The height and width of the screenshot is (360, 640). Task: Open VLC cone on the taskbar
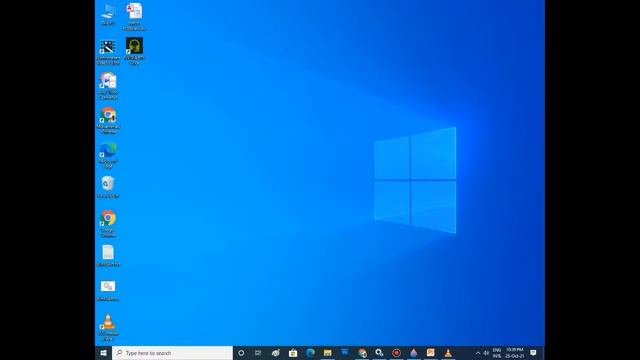[x=448, y=353]
